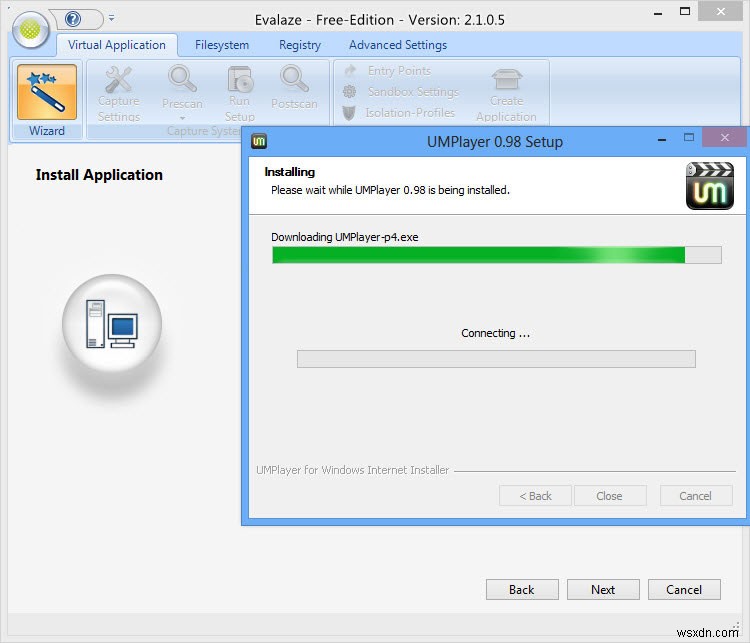750x643 pixels.
Task: Open Entry Points
Action: point(388,71)
